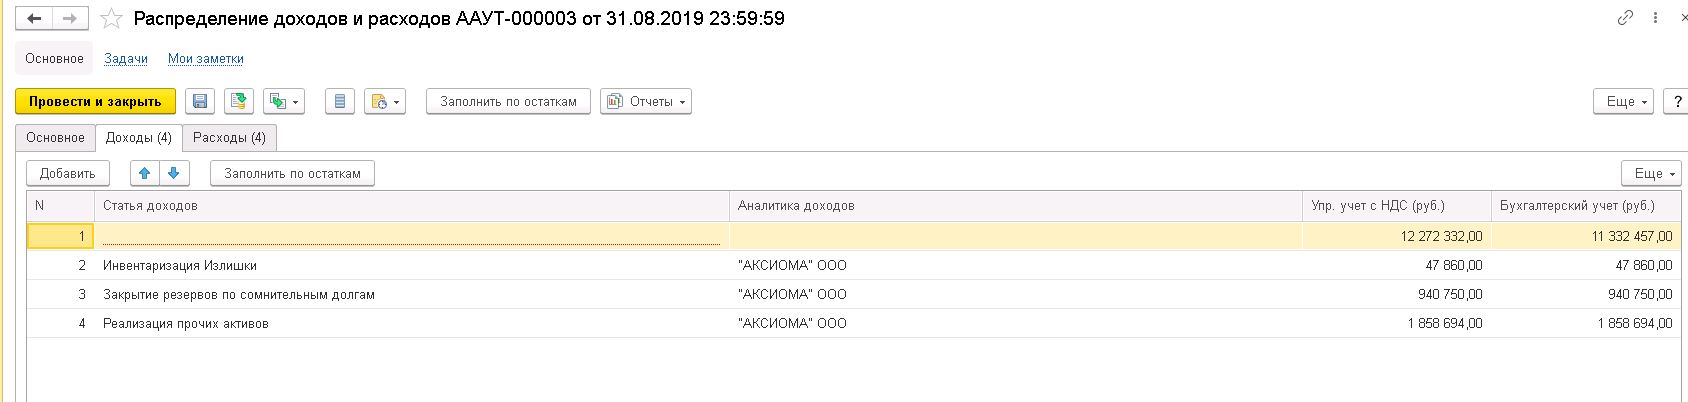
Task: Open the Мои заметки link
Action: [x=205, y=59]
